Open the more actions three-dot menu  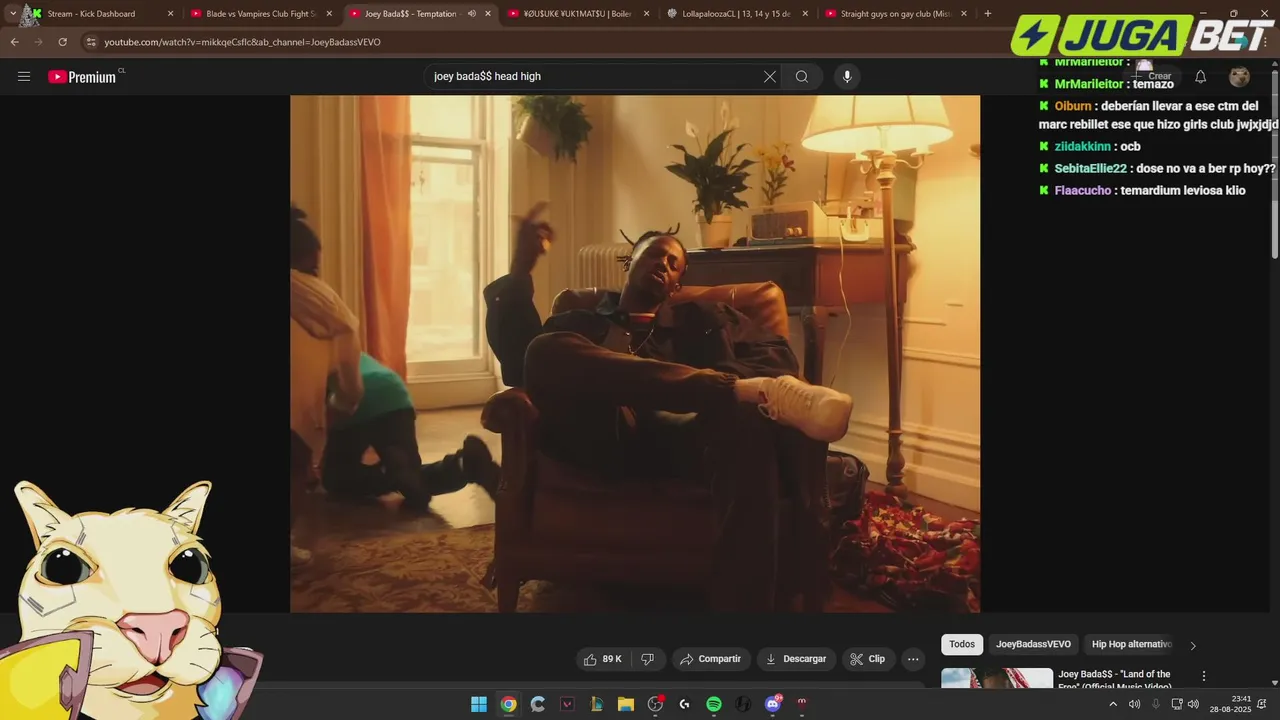pyautogui.click(x=913, y=659)
